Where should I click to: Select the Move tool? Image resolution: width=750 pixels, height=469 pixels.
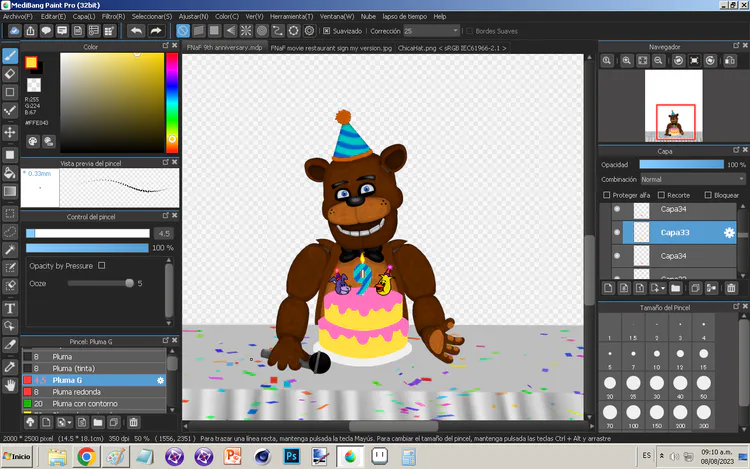[x=10, y=132]
